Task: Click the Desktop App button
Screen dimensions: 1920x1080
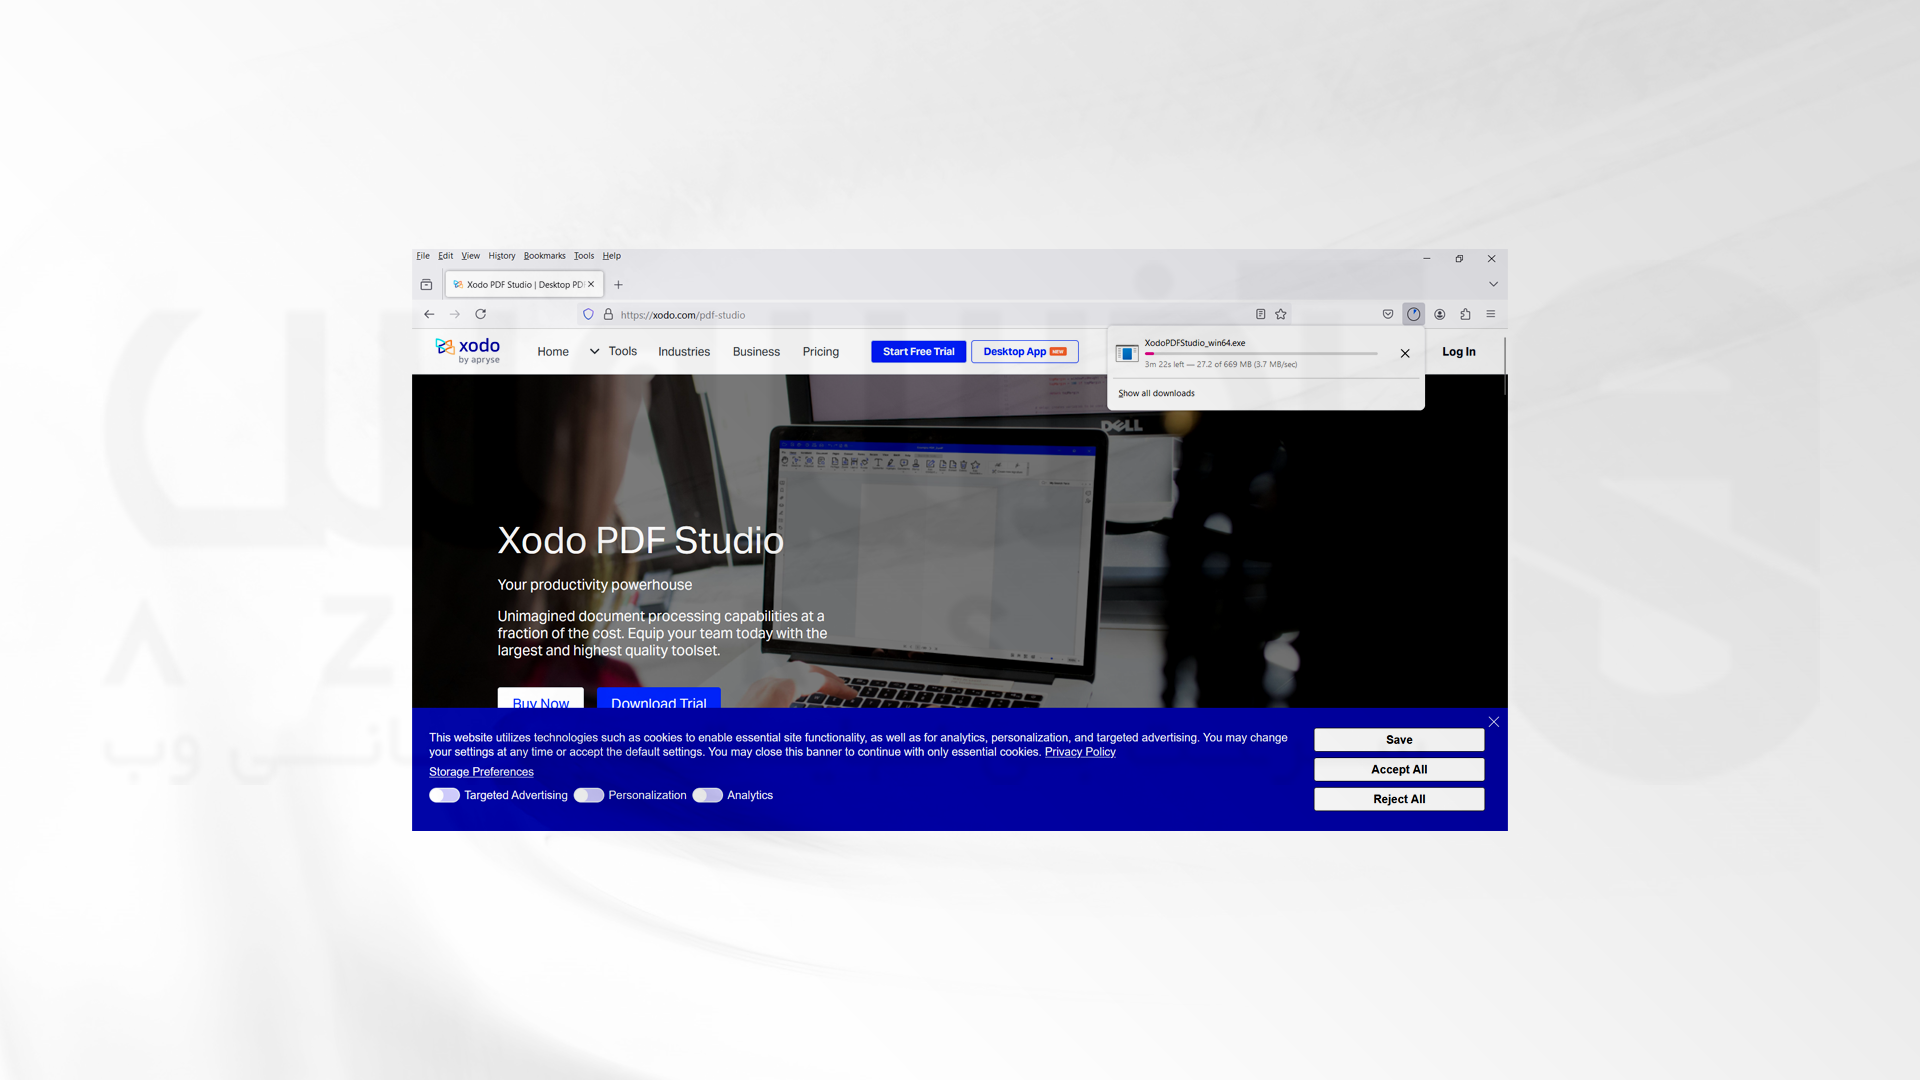Action: pyautogui.click(x=1025, y=352)
